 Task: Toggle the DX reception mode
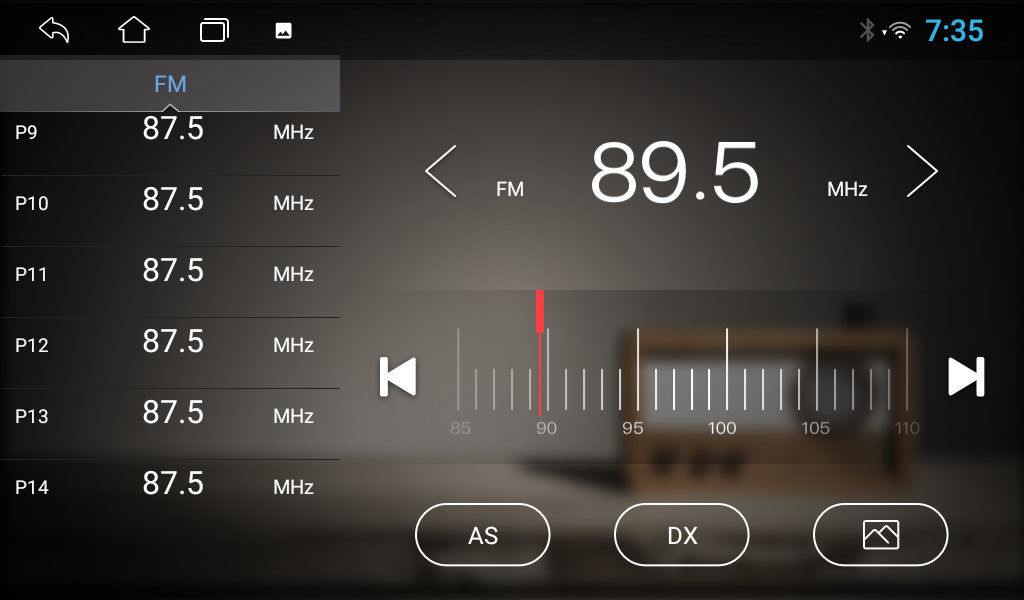click(x=682, y=535)
